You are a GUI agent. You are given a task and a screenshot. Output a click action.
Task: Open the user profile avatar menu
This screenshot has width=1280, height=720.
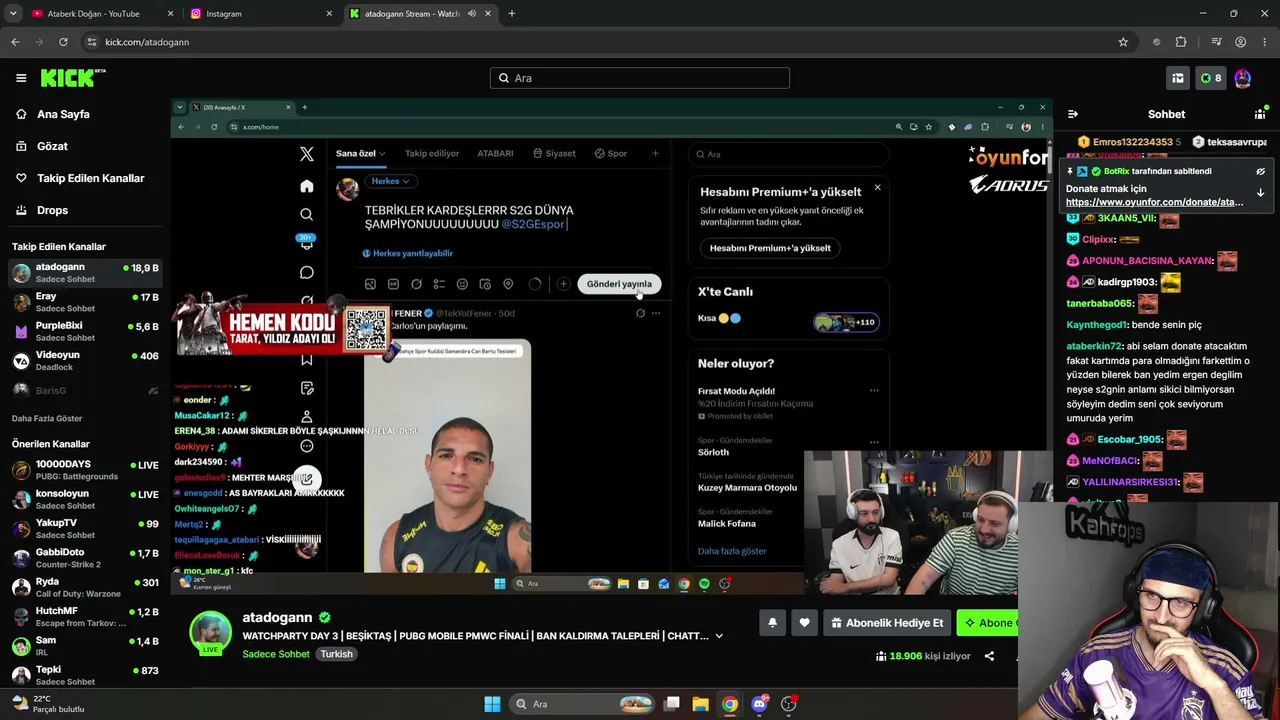1243,78
